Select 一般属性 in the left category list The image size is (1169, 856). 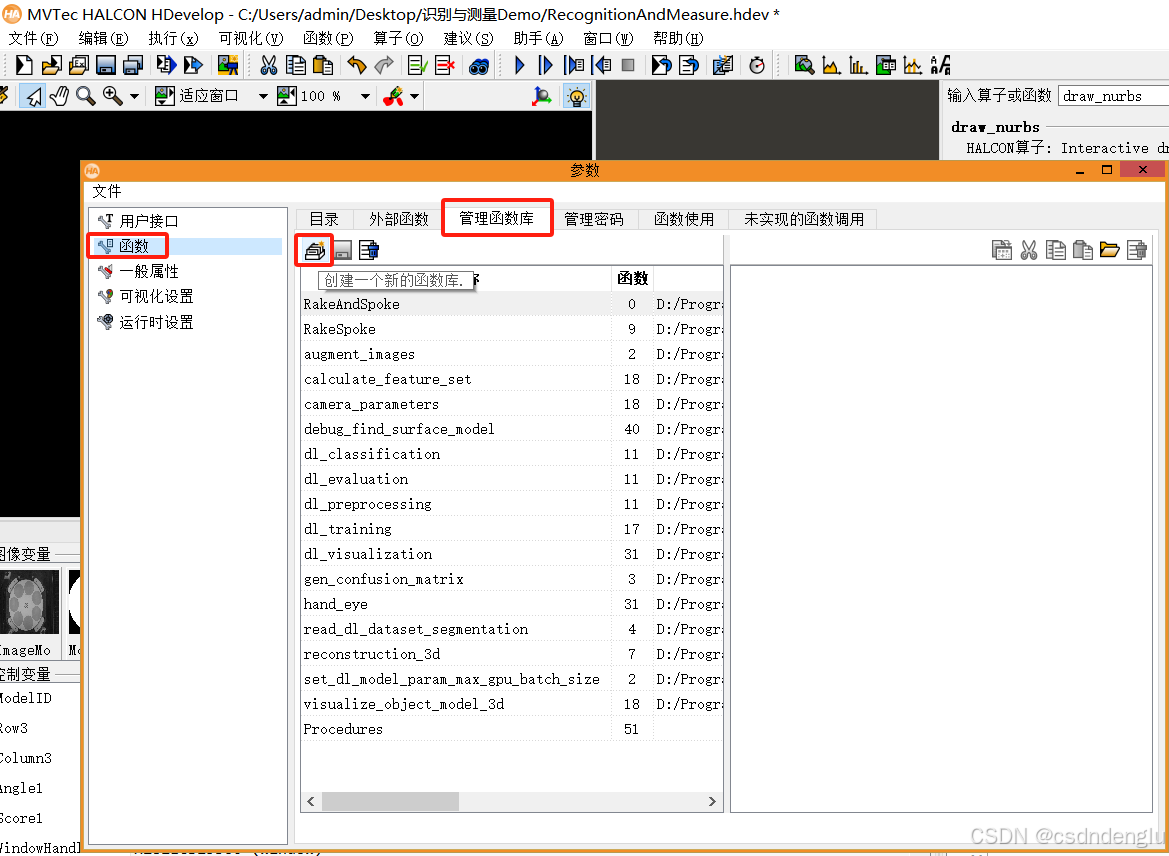148,271
